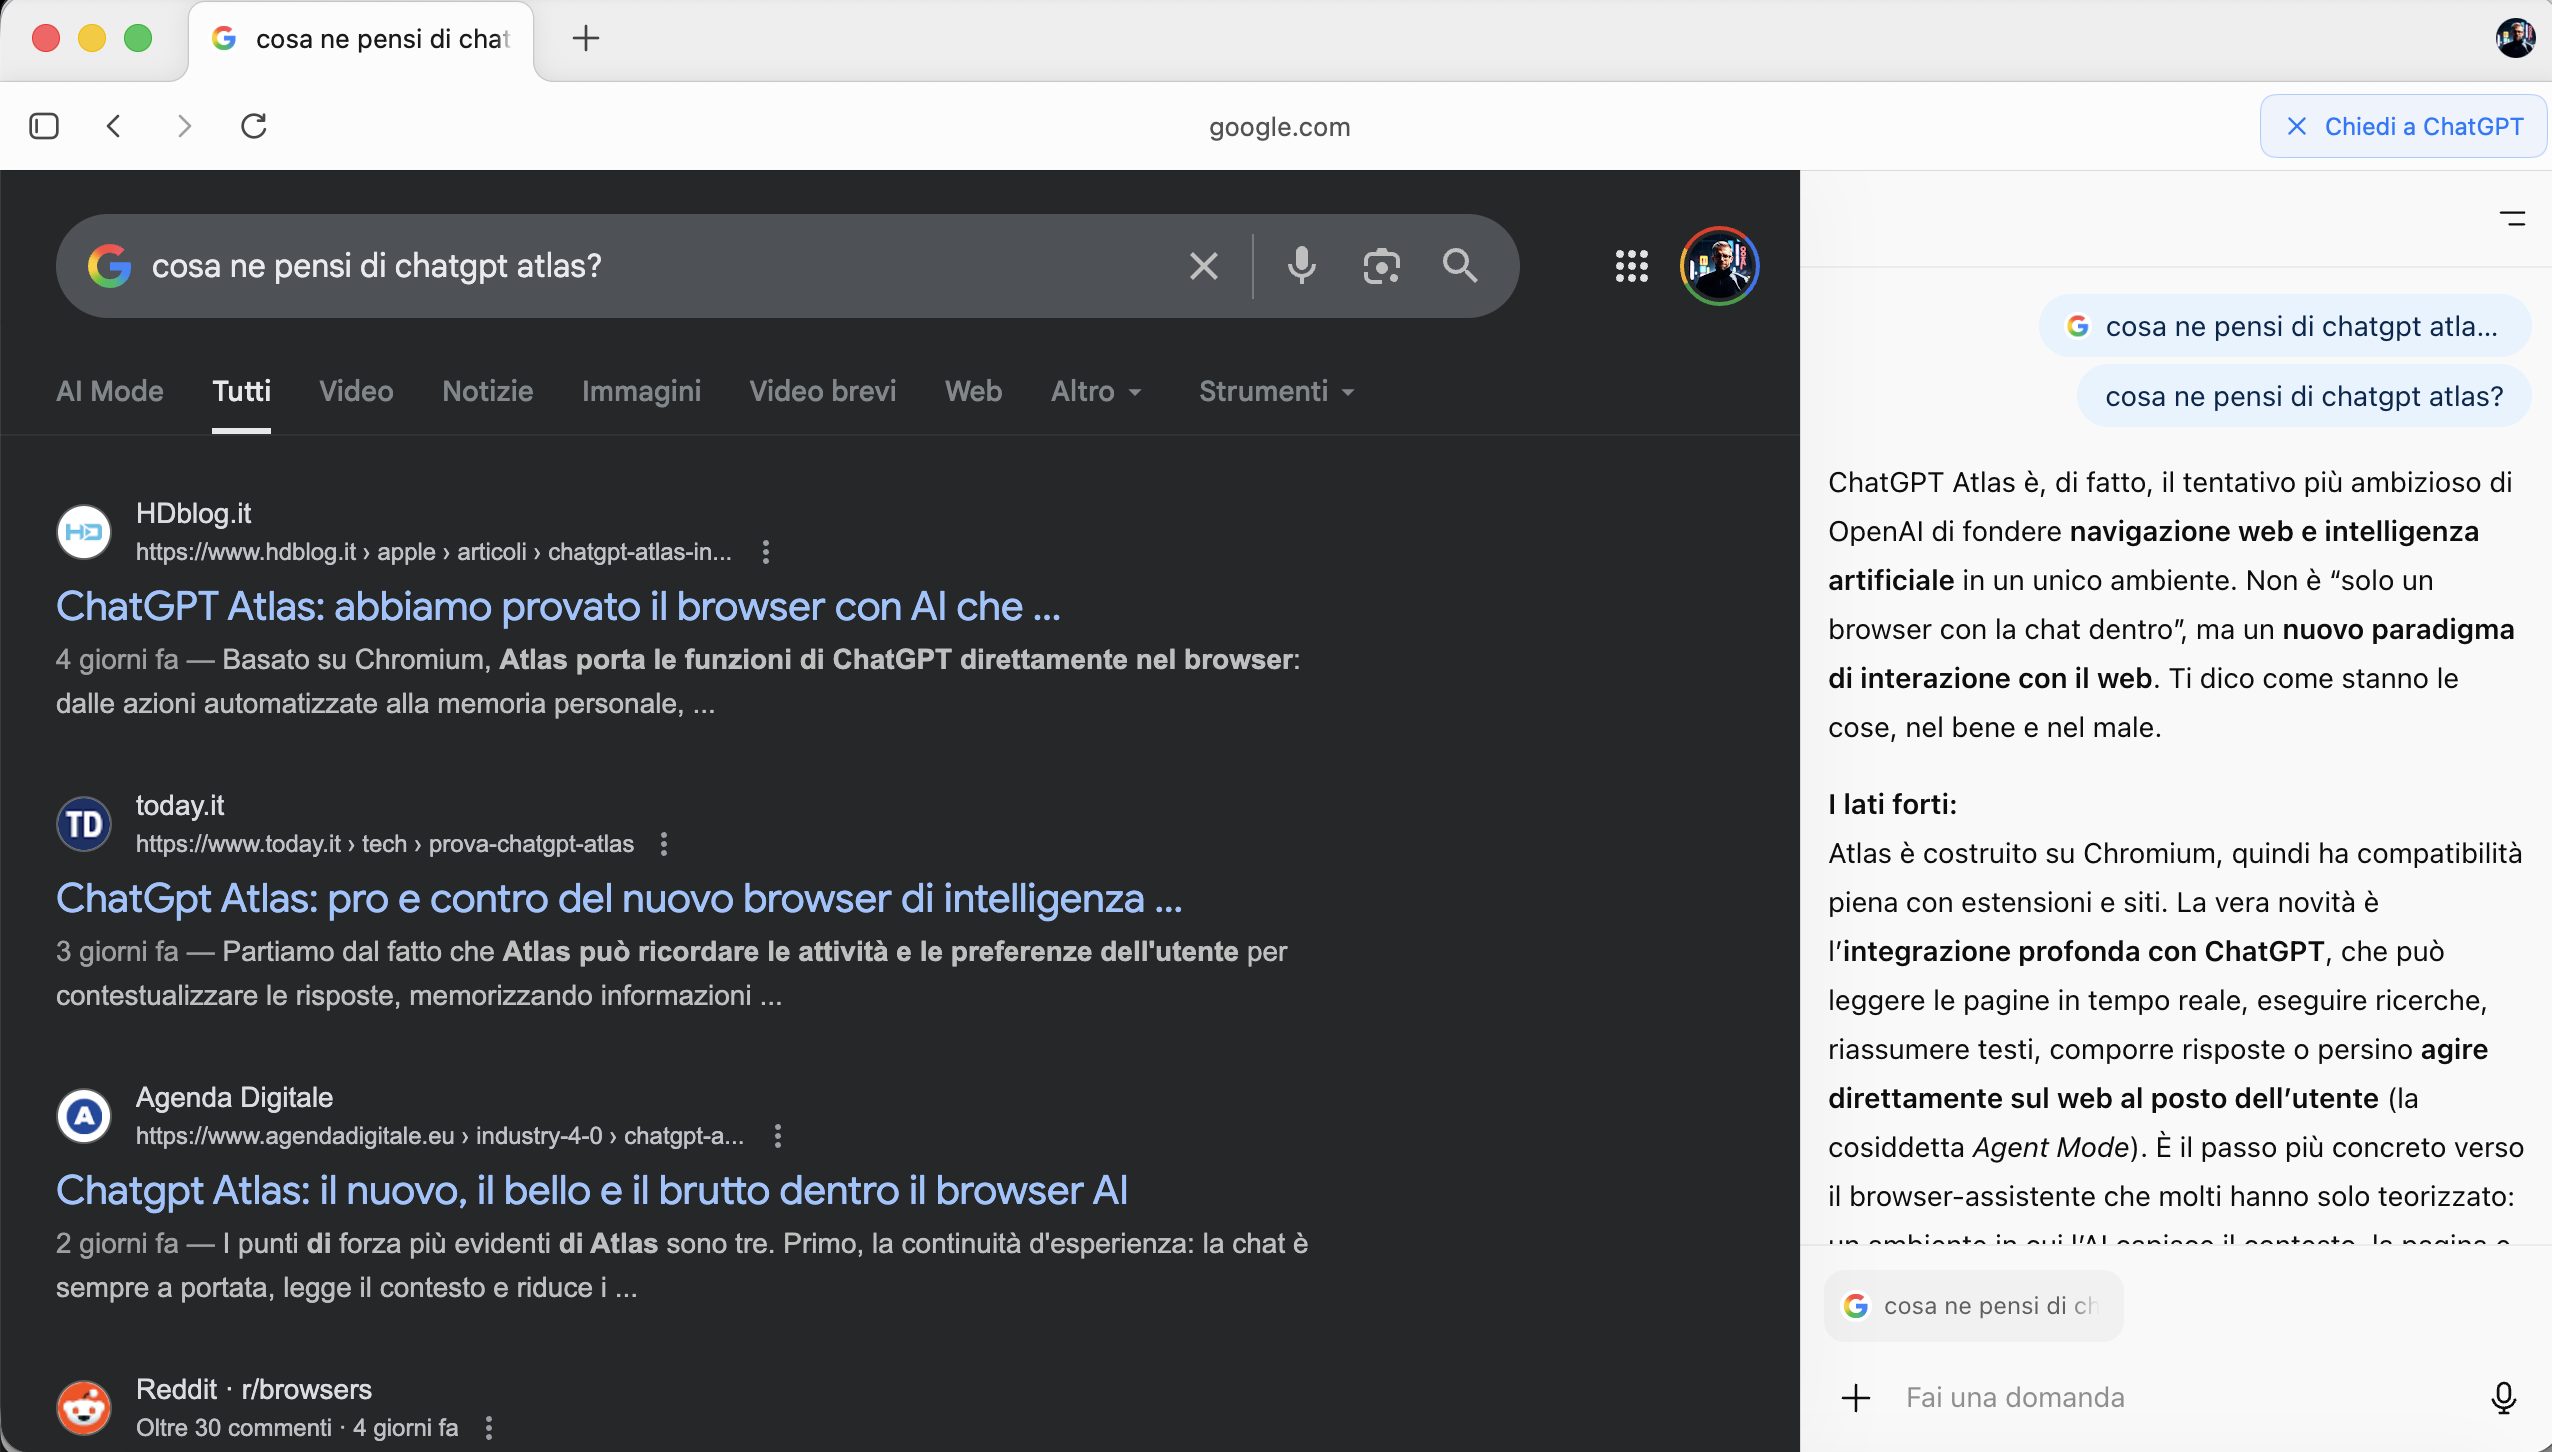Toggle Chiedi a ChatGPT sidebar button
The image size is (2552, 1452).
[x=2403, y=126]
